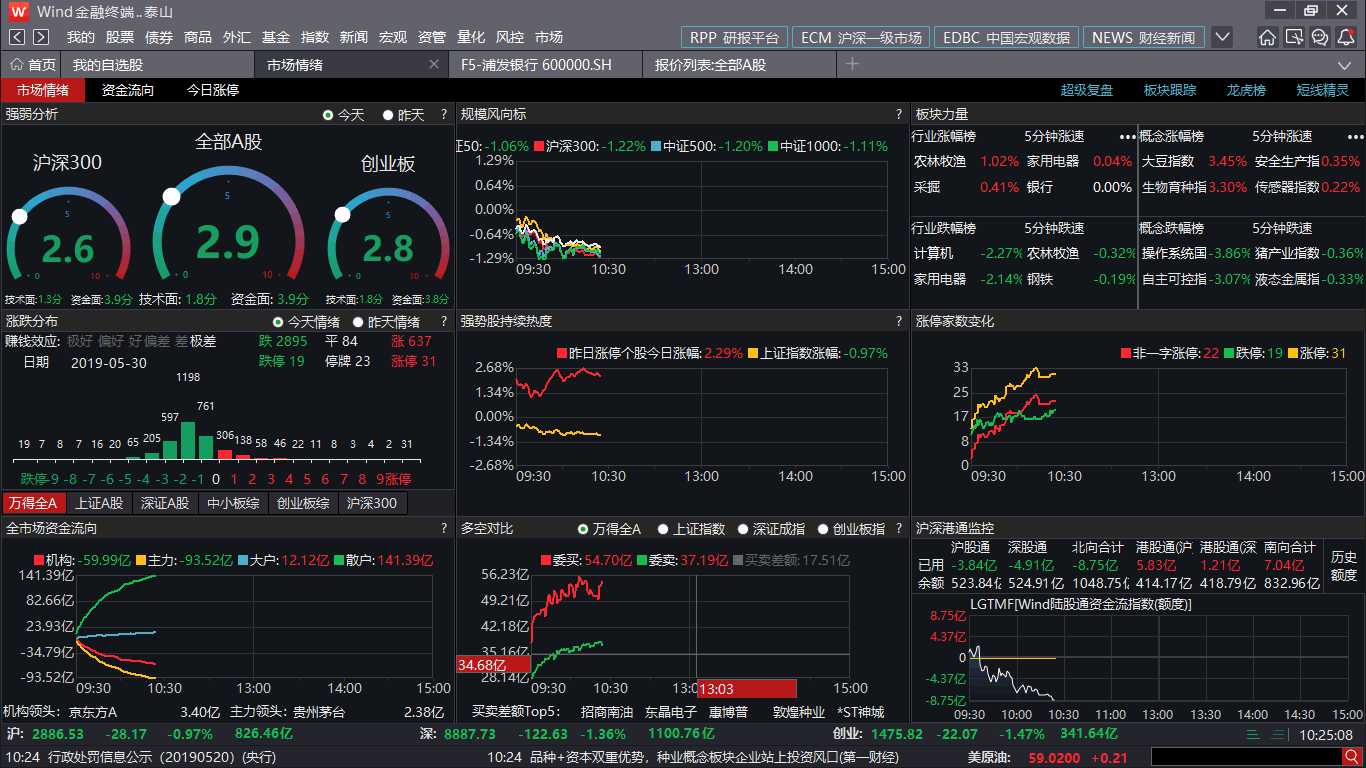This screenshot has height=768, width=1366.
Task: Go to the 首页 home tab
Action: coord(33,64)
